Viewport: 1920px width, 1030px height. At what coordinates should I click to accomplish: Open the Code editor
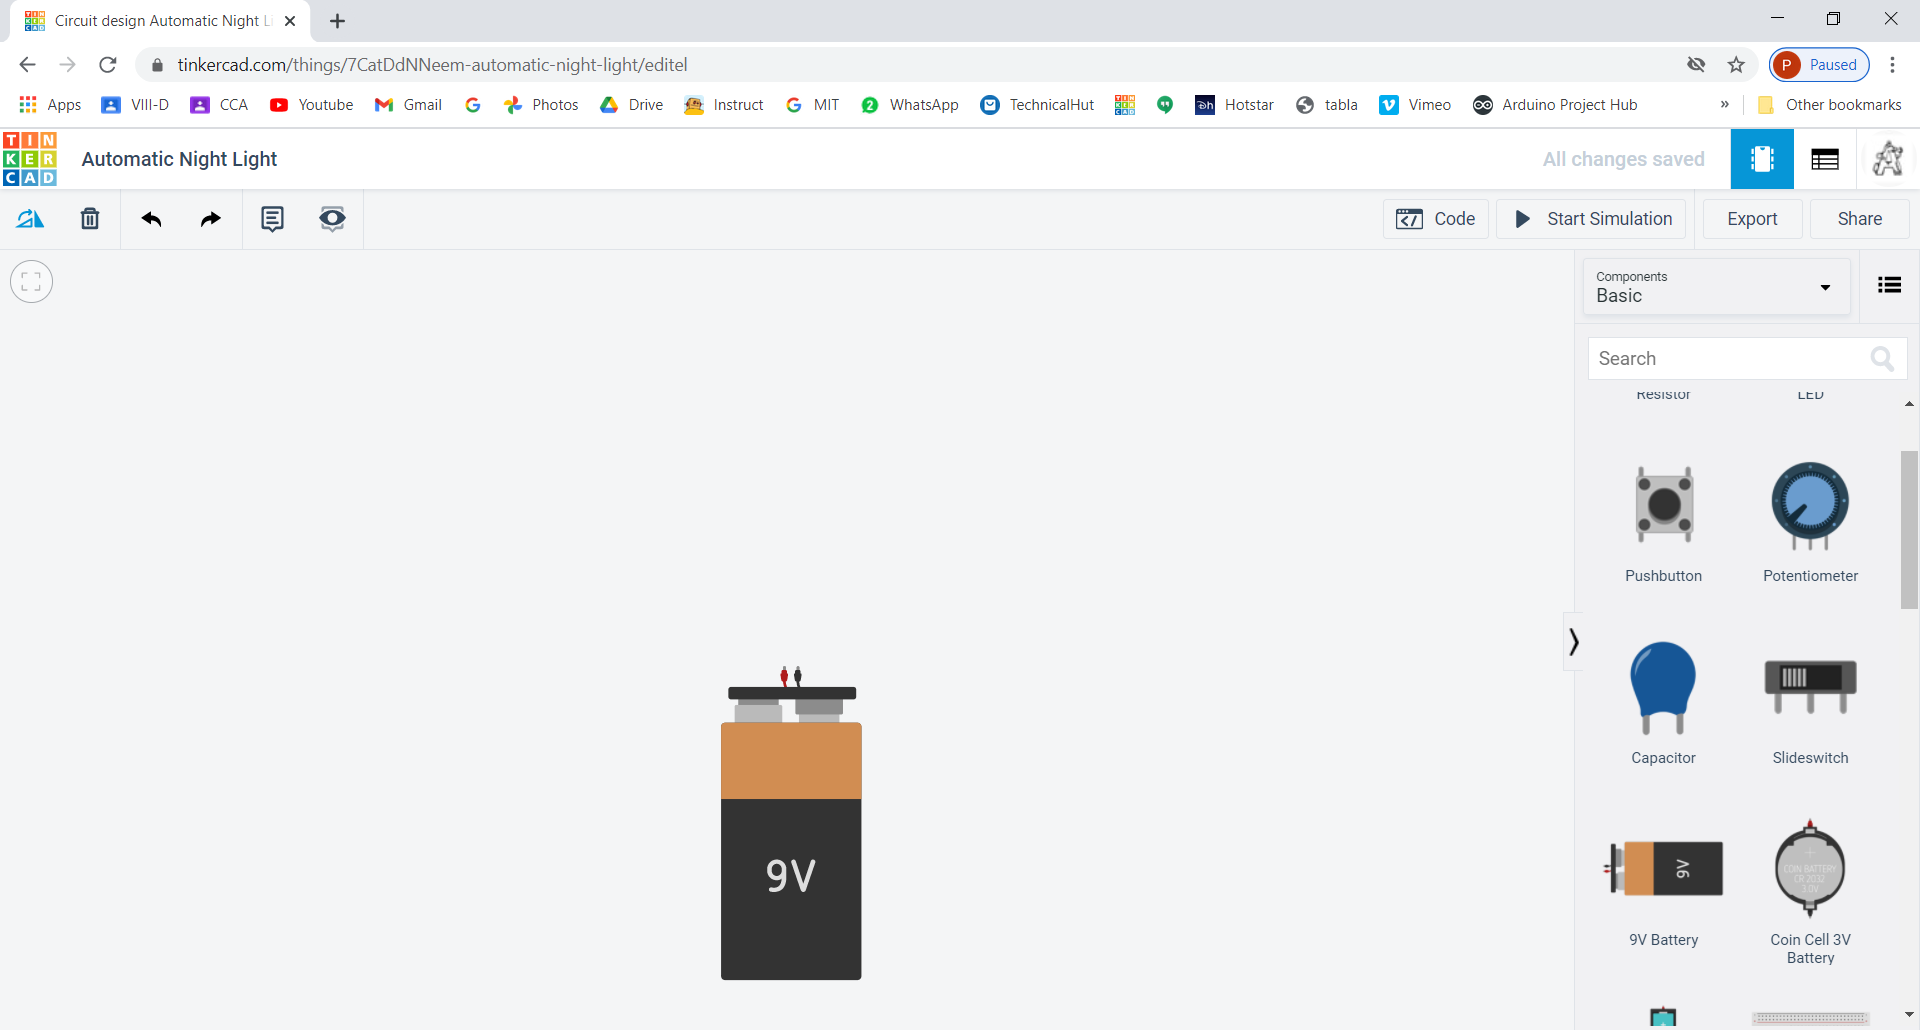point(1435,218)
